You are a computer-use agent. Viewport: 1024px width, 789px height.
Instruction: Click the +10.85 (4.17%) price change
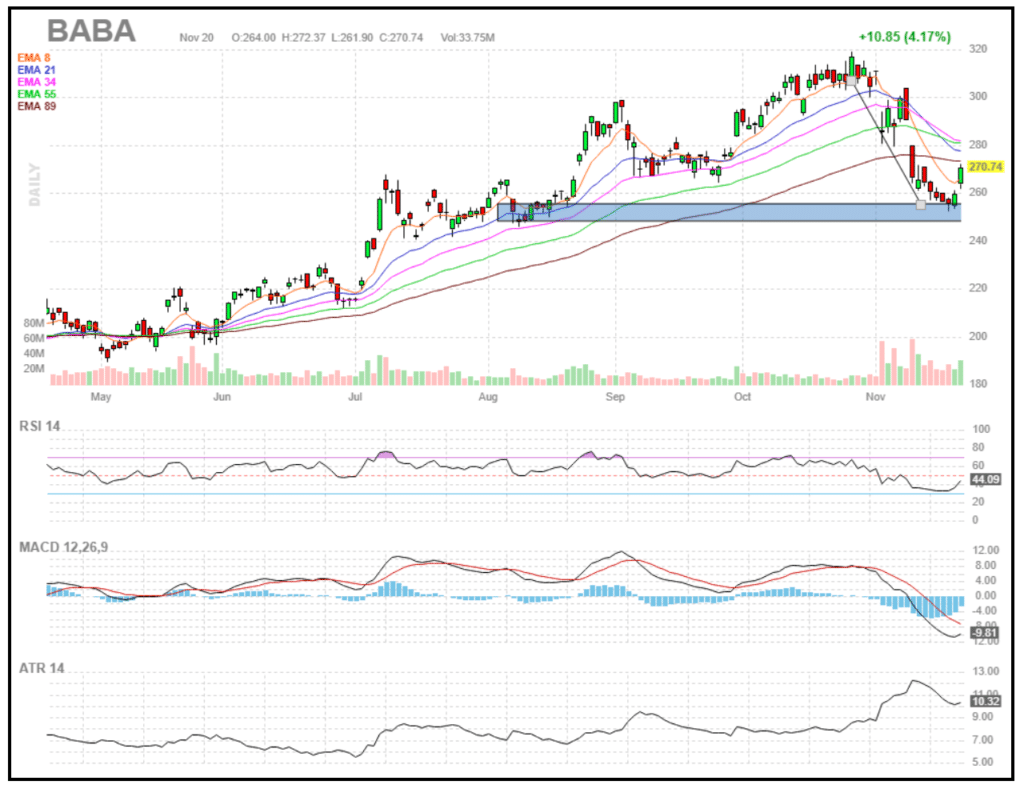tap(904, 37)
